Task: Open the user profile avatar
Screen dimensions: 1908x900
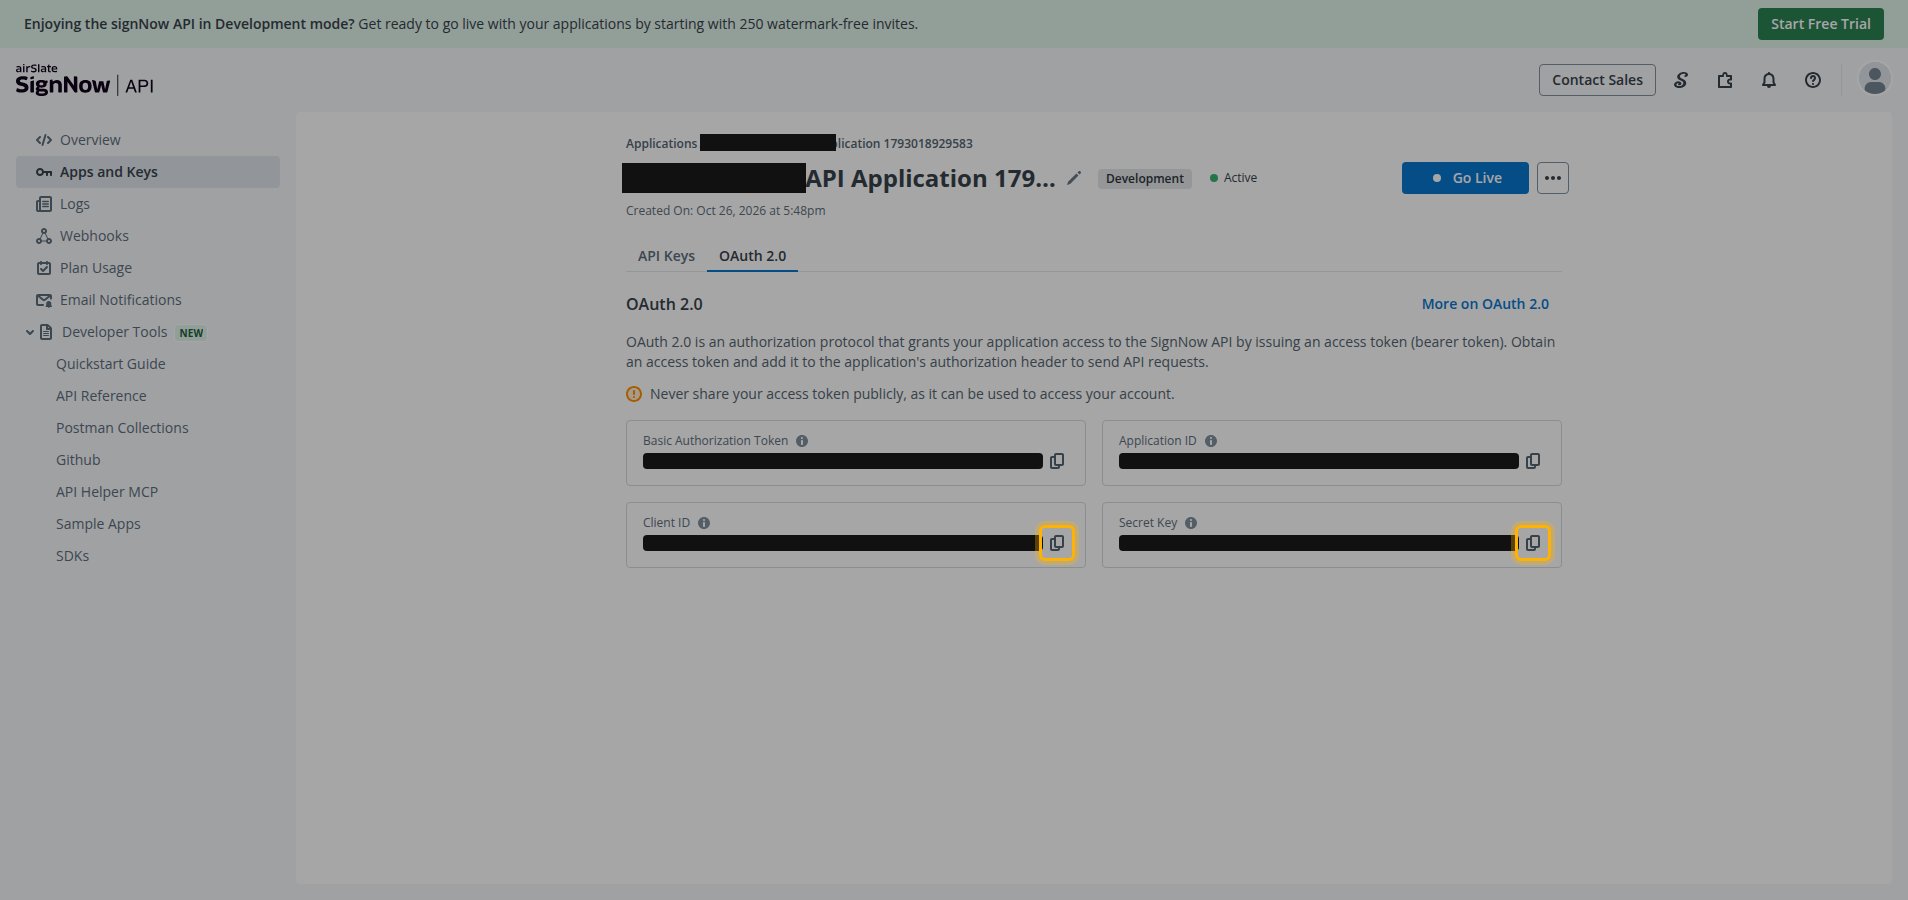Action: click(x=1875, y=79)
